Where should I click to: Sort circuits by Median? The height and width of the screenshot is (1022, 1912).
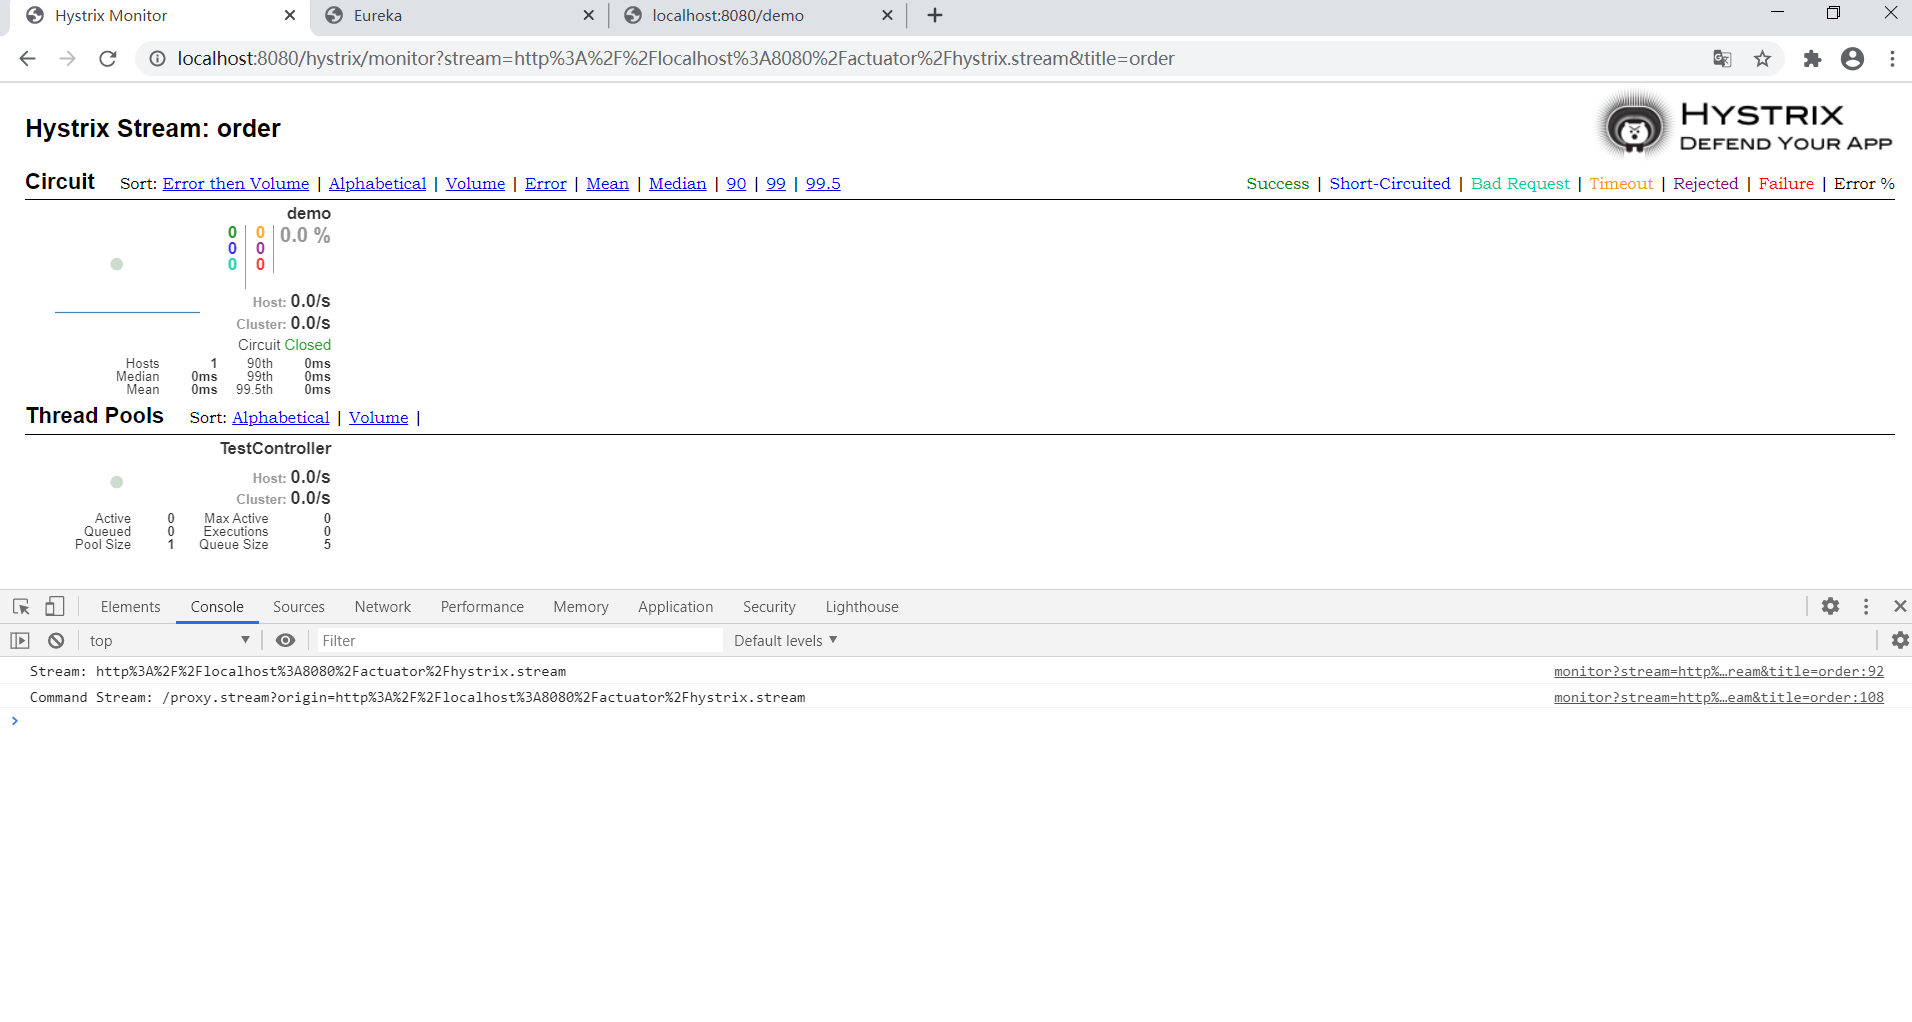point(677,184)
